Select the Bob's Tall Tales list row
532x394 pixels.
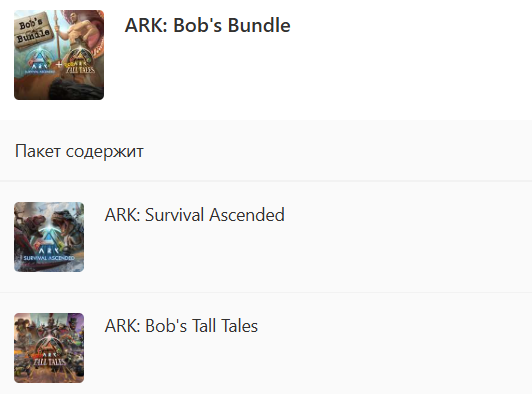pos(266,343)
